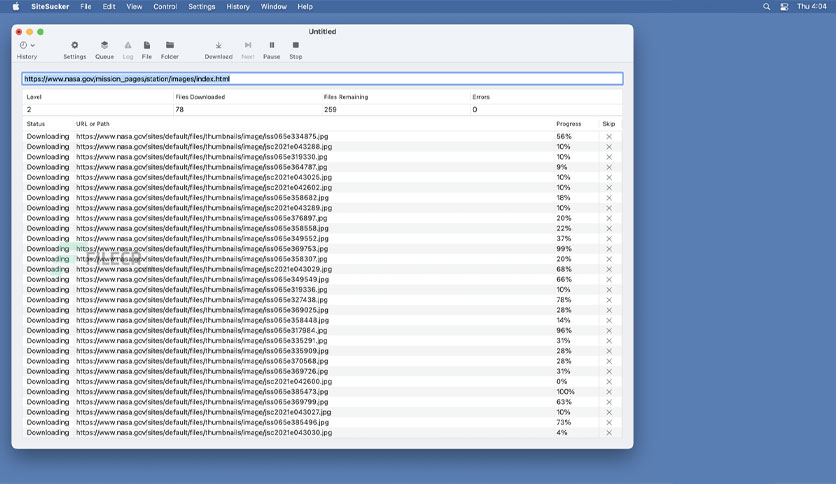The height and width of the screenshot is (484, 836).
Task: Stop the download
Action: tap(296, 50)
